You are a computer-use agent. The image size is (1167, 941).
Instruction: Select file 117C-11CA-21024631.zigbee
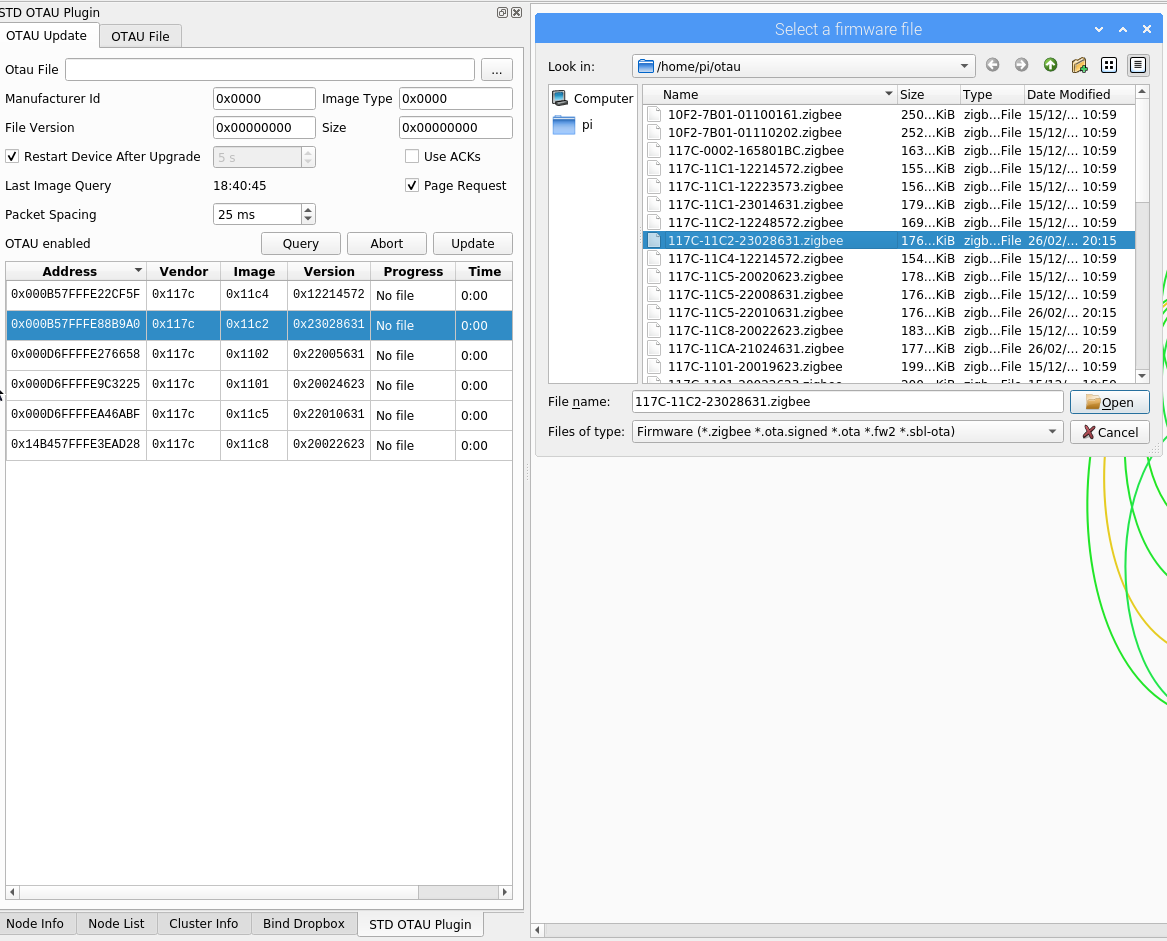click(x=889, y=348)
